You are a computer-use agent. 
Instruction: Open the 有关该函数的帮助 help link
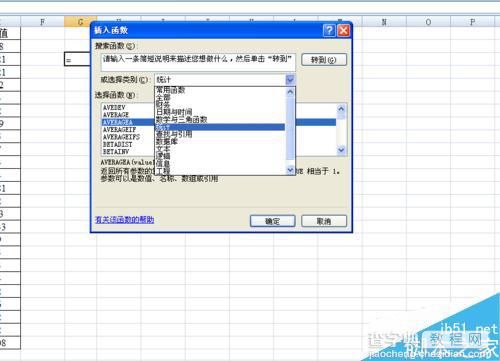coord(124,220)
